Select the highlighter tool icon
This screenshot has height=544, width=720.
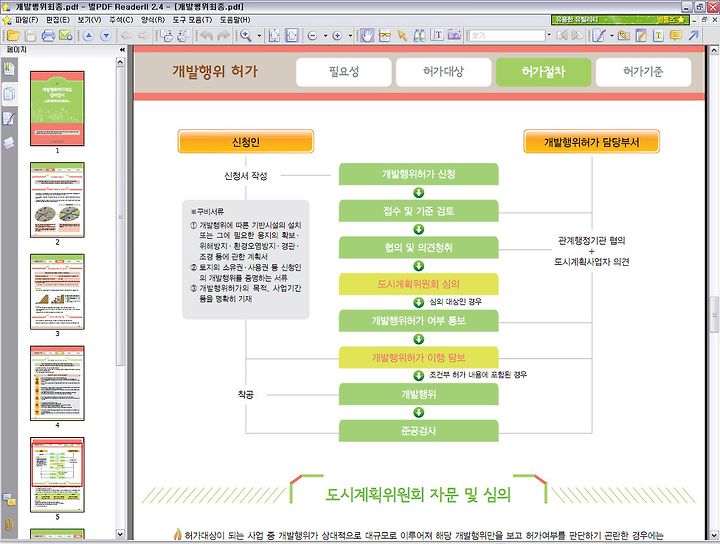click(641, 35)
